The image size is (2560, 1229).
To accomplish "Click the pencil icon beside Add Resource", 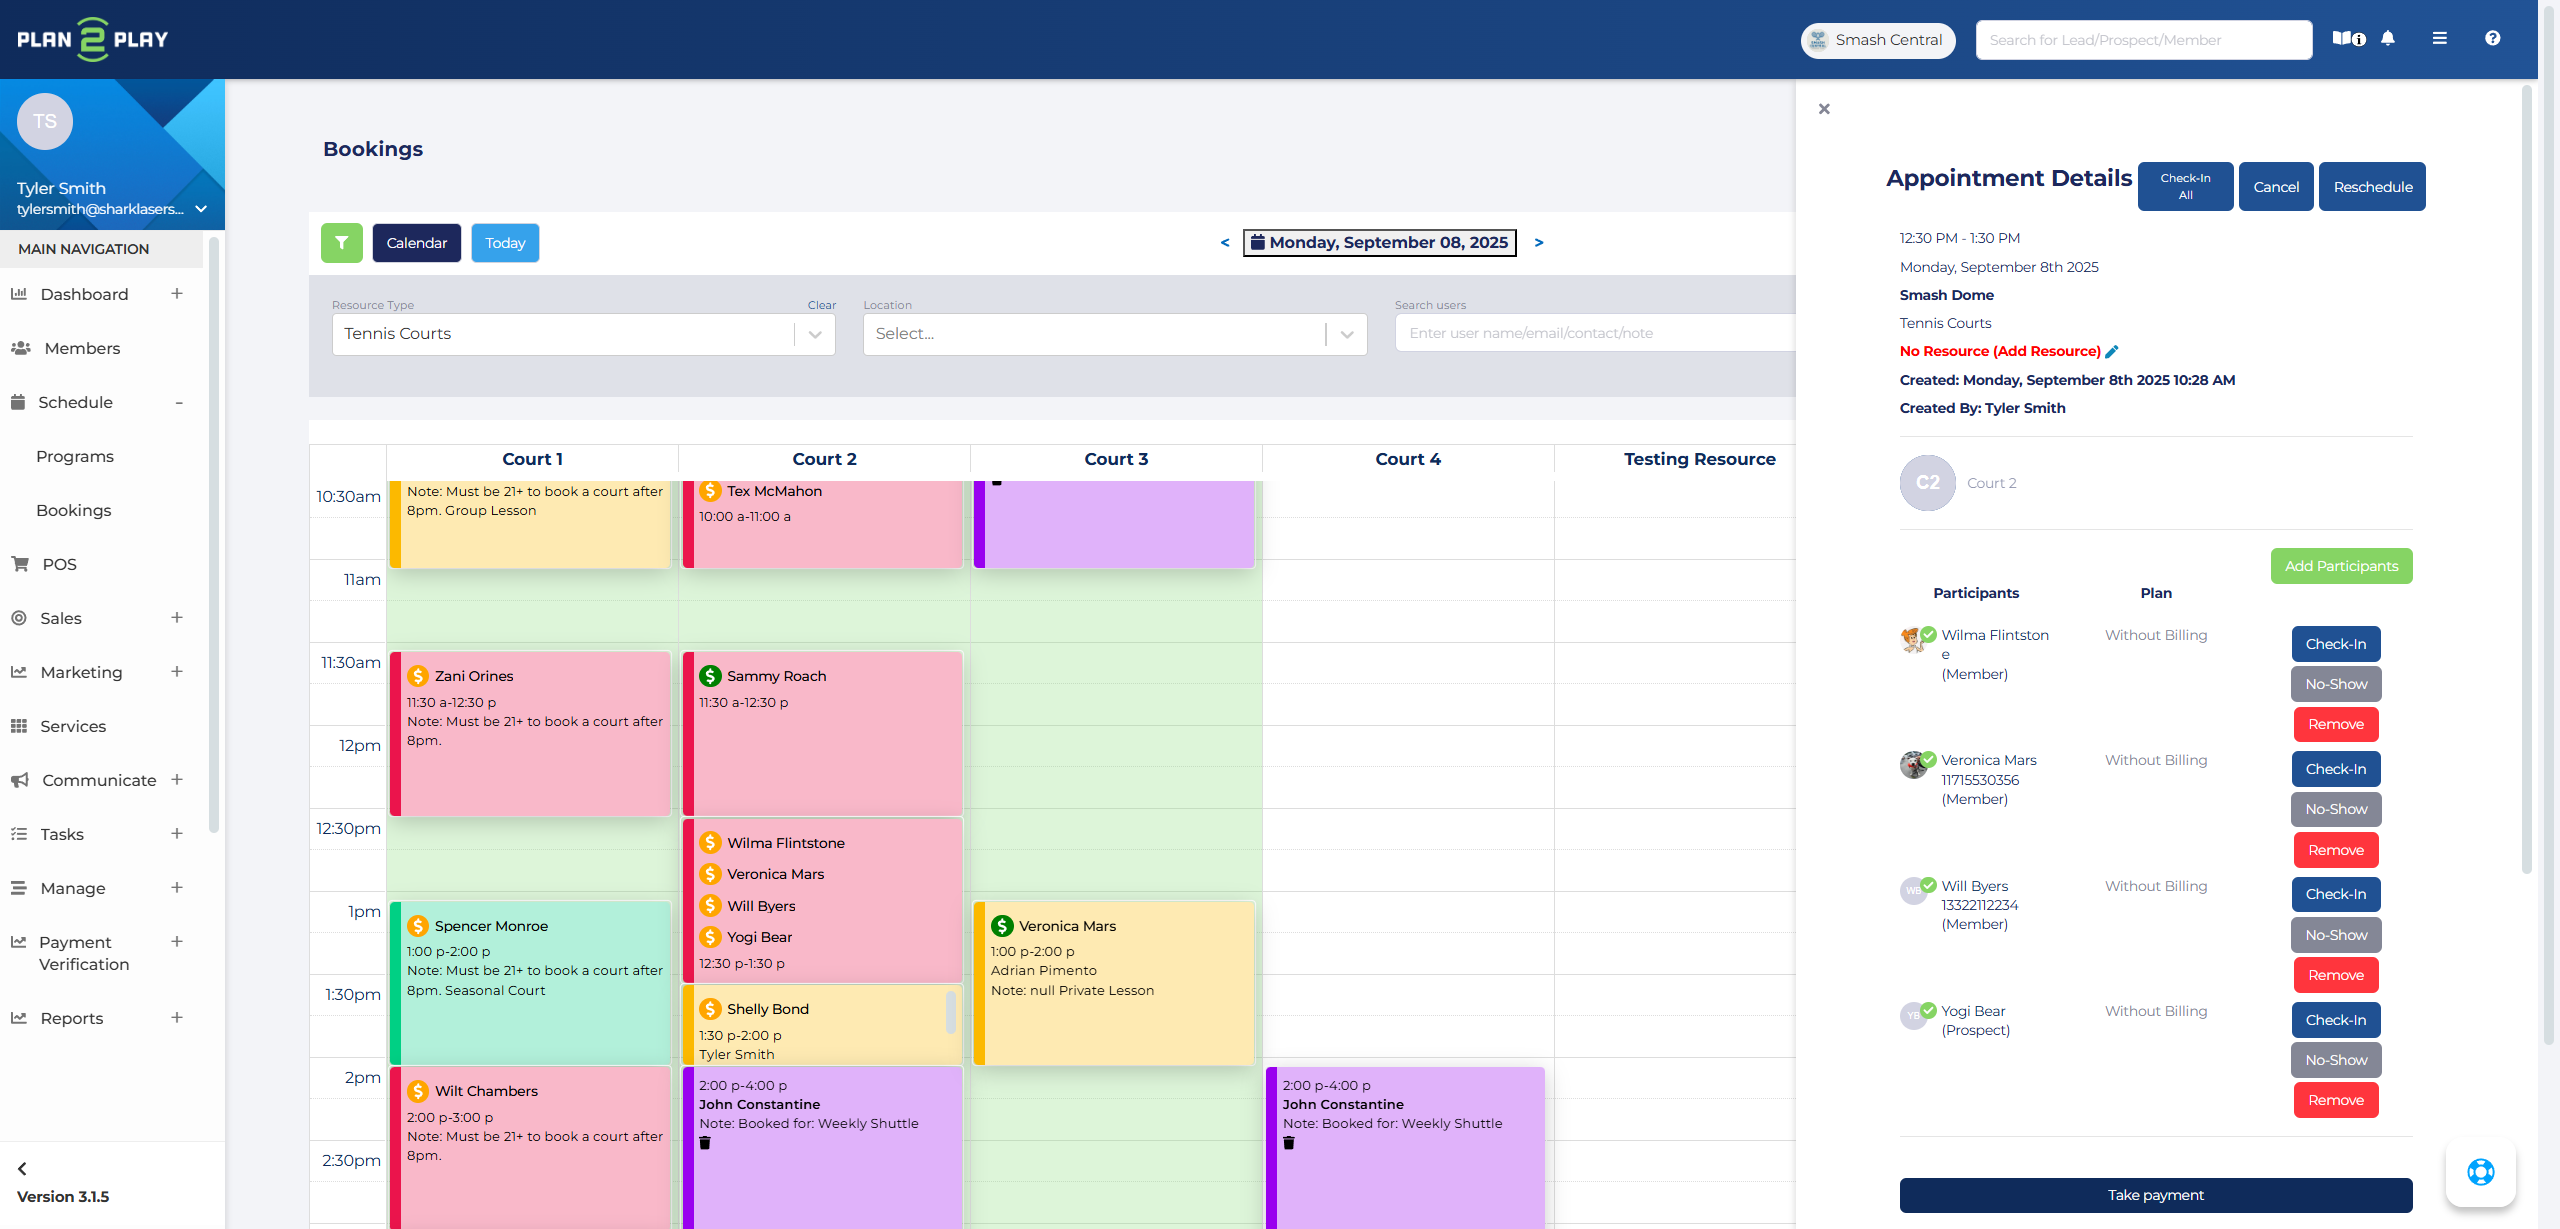I will coord(2112,352).
